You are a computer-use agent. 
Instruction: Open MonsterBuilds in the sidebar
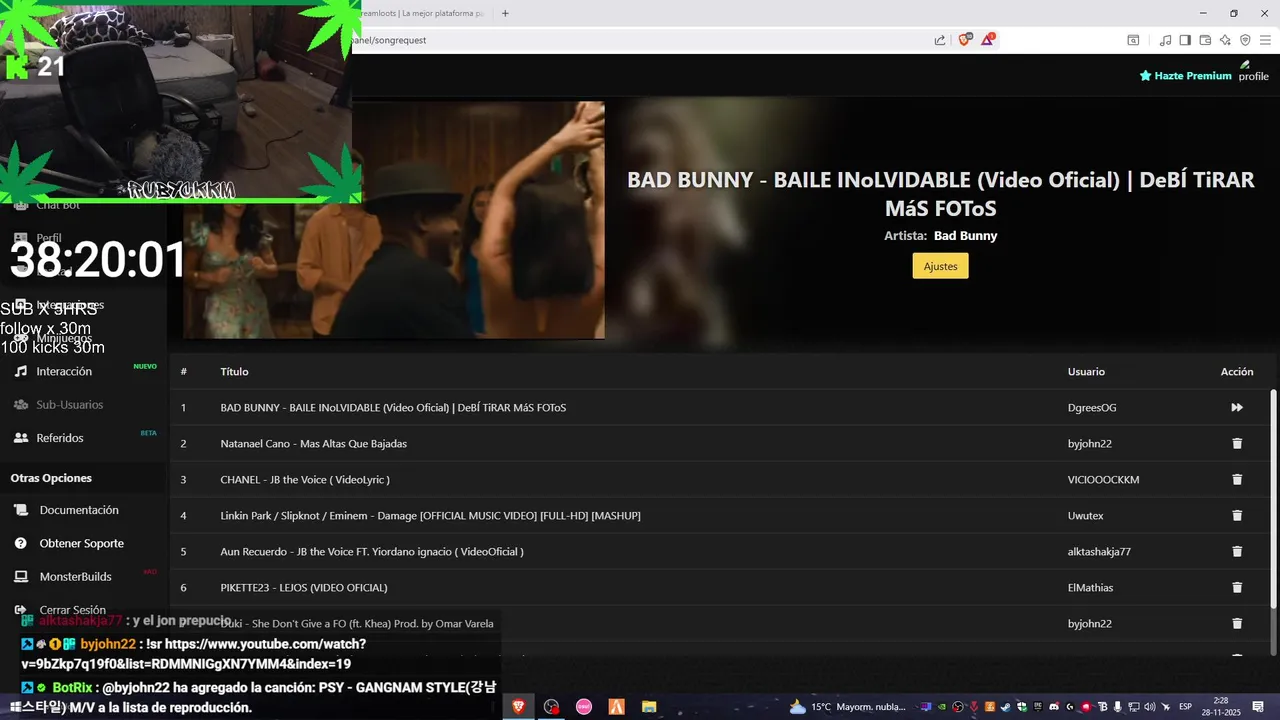(x=75, y=577)
